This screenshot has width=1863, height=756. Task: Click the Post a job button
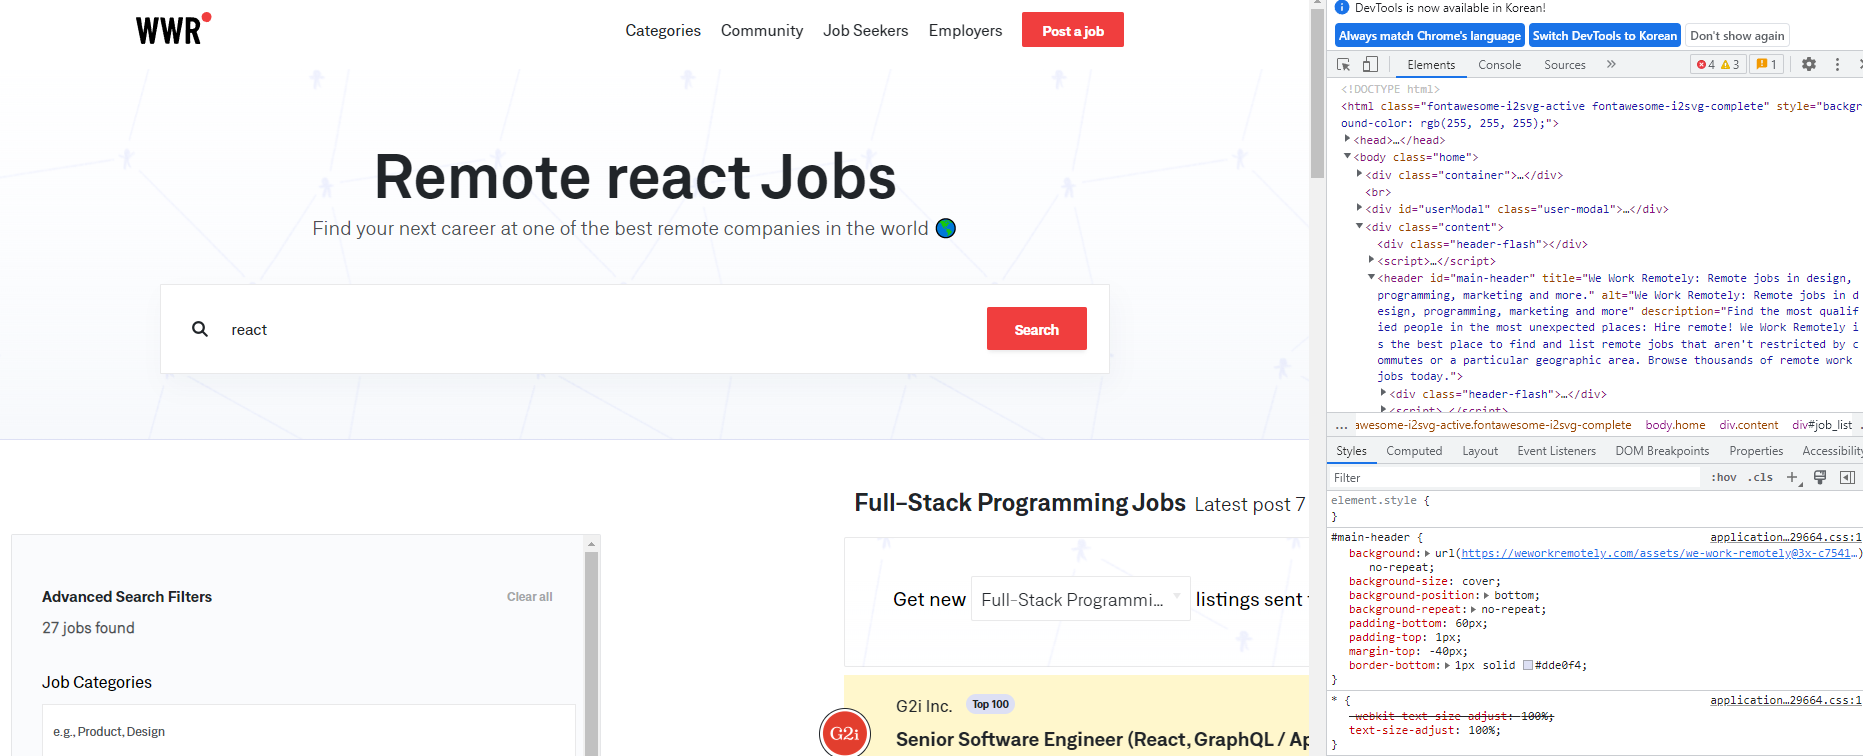(x=1073, y=30)
